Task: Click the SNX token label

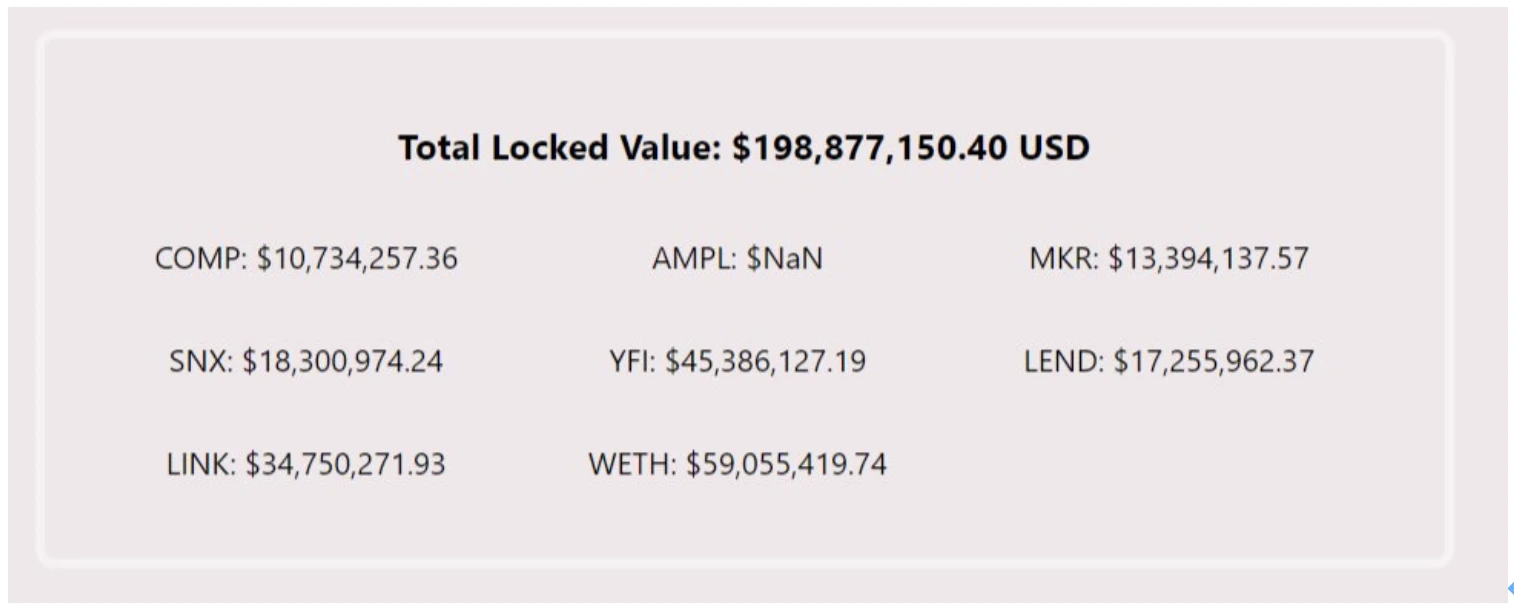Action: pos(201,361)
